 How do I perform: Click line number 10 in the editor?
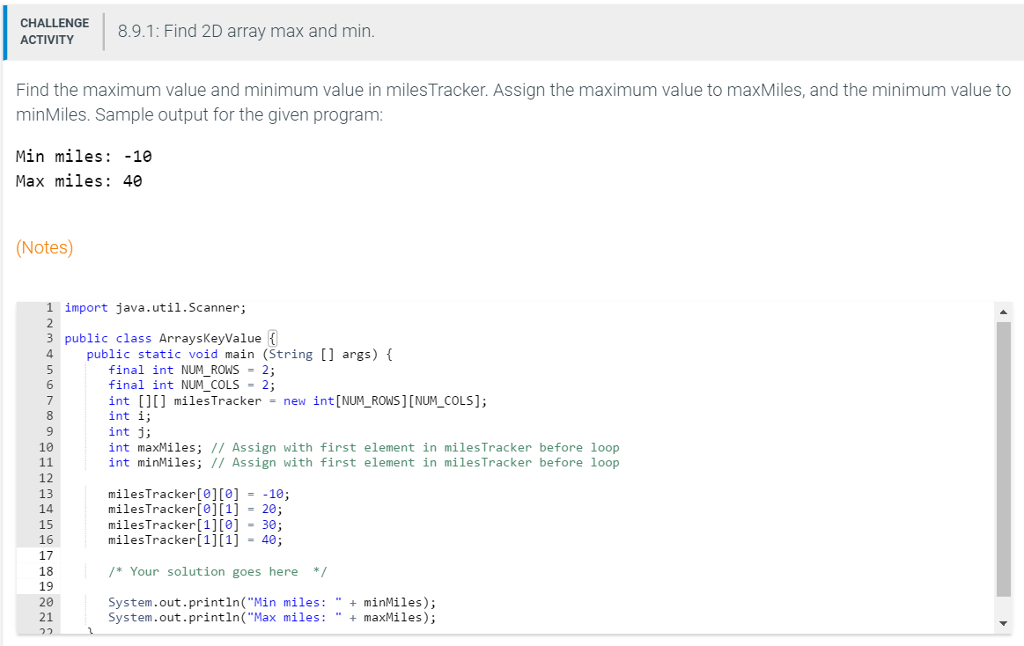[44, 447]
